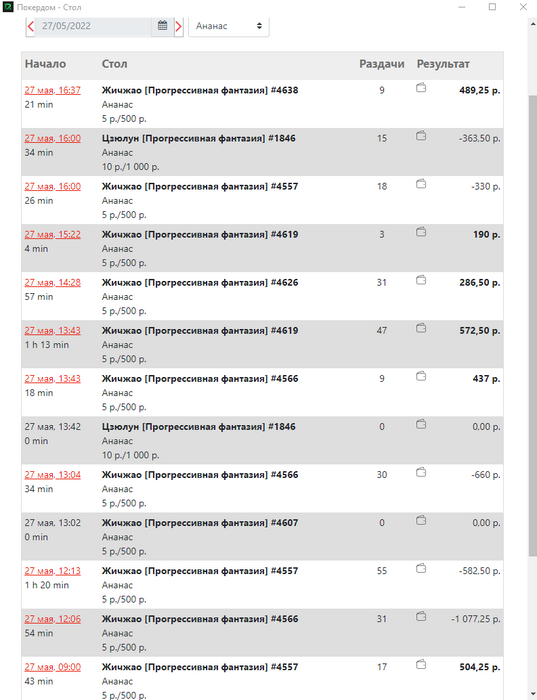Viewport: 537px width, 700px height.
Task: Open session link 27 мая, 15:22
Action: pyautogui.click(x=53, y=234)
